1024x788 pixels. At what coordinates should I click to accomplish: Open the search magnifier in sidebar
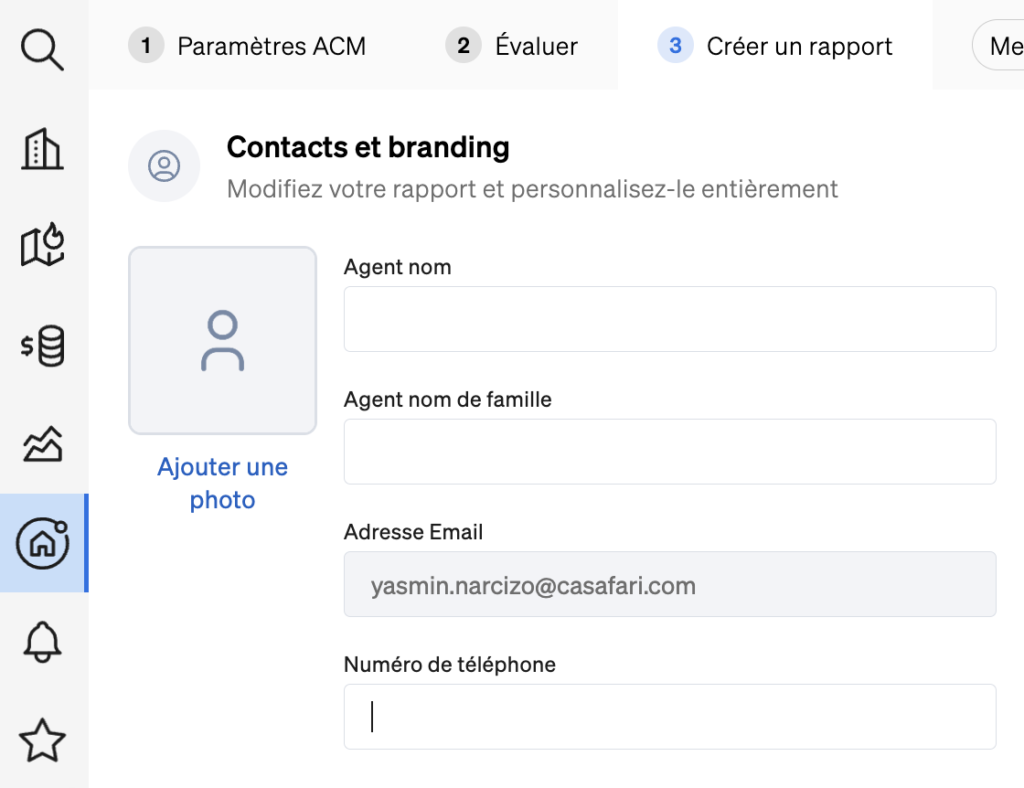pos(42,49)
